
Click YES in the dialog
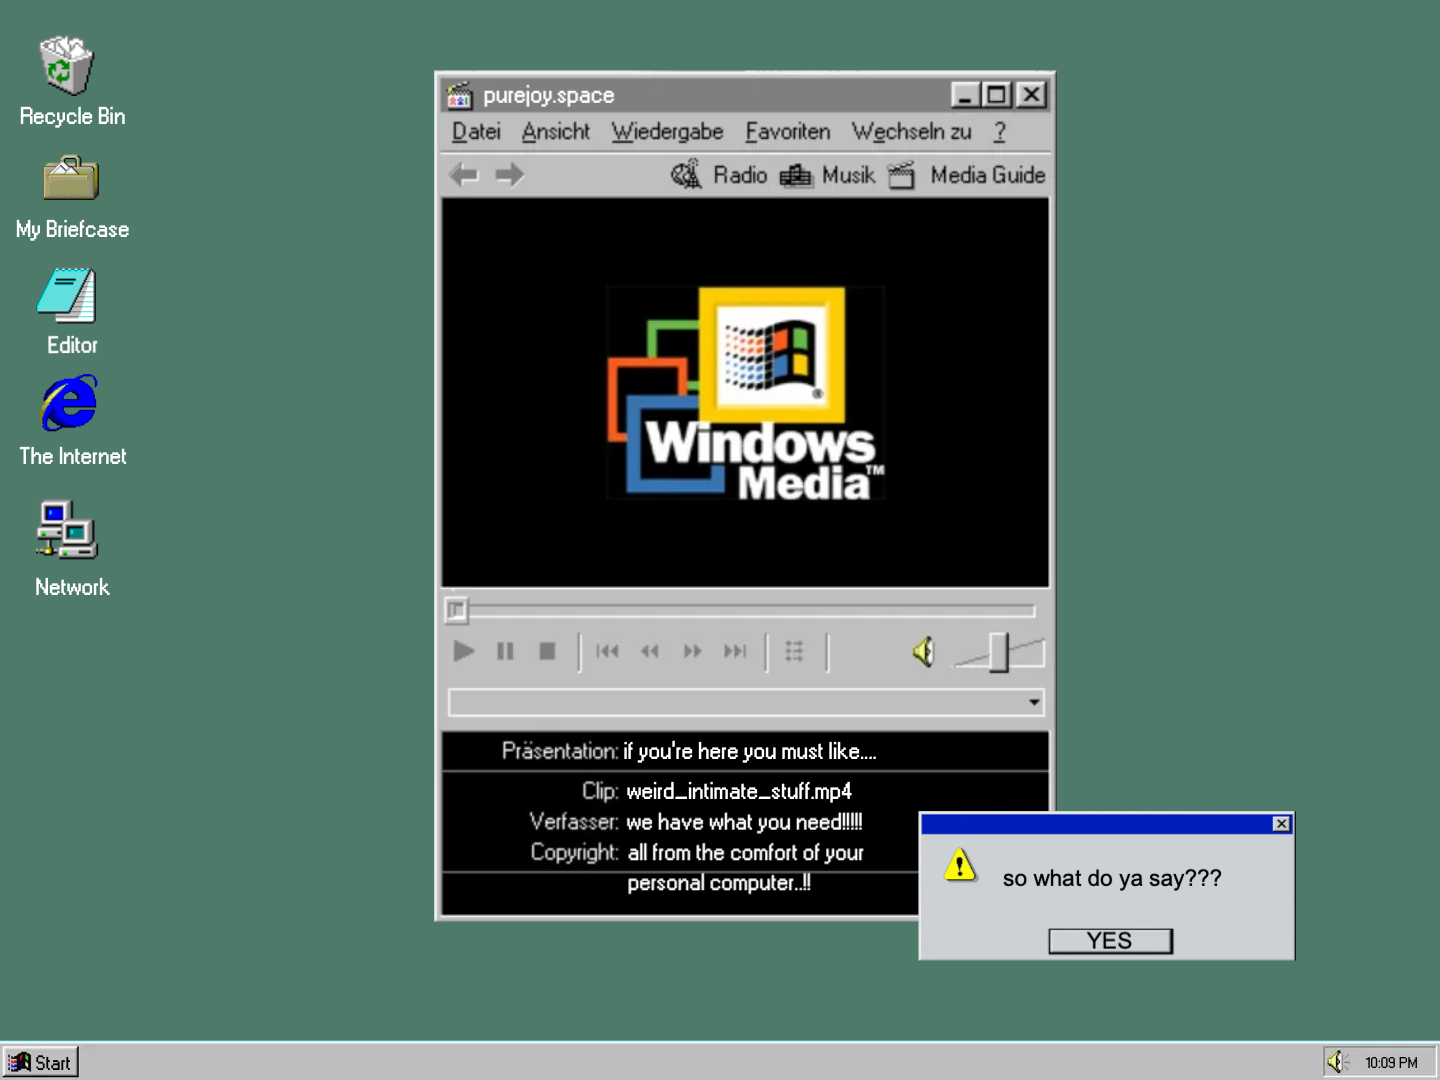tap(1110, 941)
